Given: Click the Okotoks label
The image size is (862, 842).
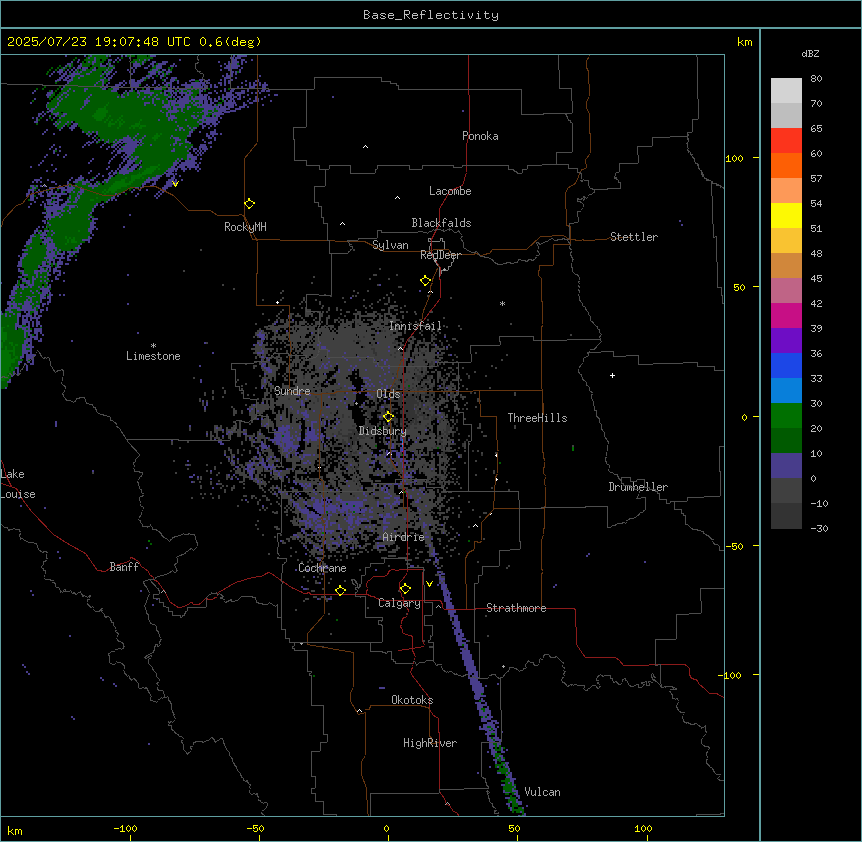Looking at the screenshot, I should click(x=412, y=700).
